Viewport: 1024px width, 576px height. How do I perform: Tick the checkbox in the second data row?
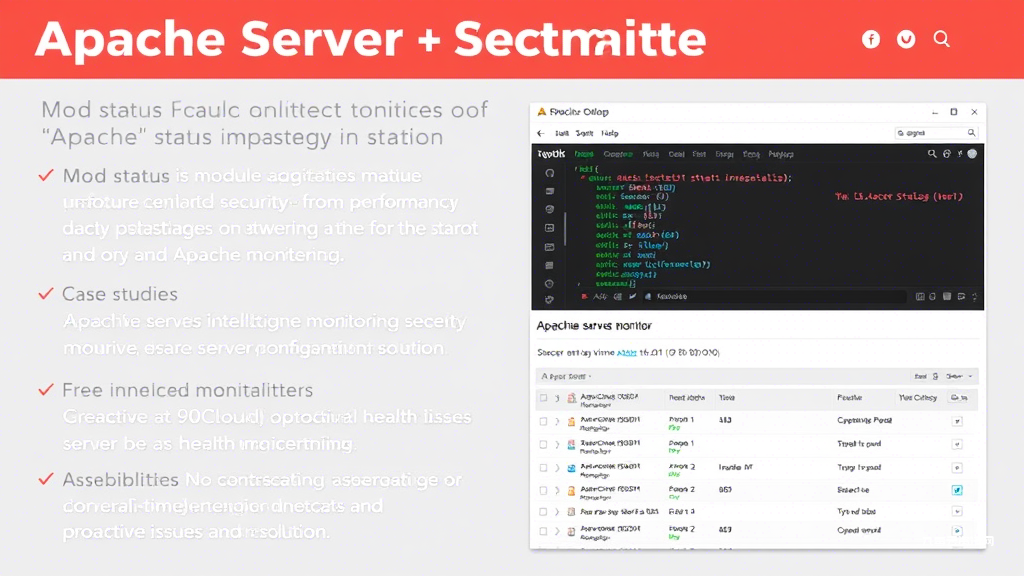pos(543,445)
